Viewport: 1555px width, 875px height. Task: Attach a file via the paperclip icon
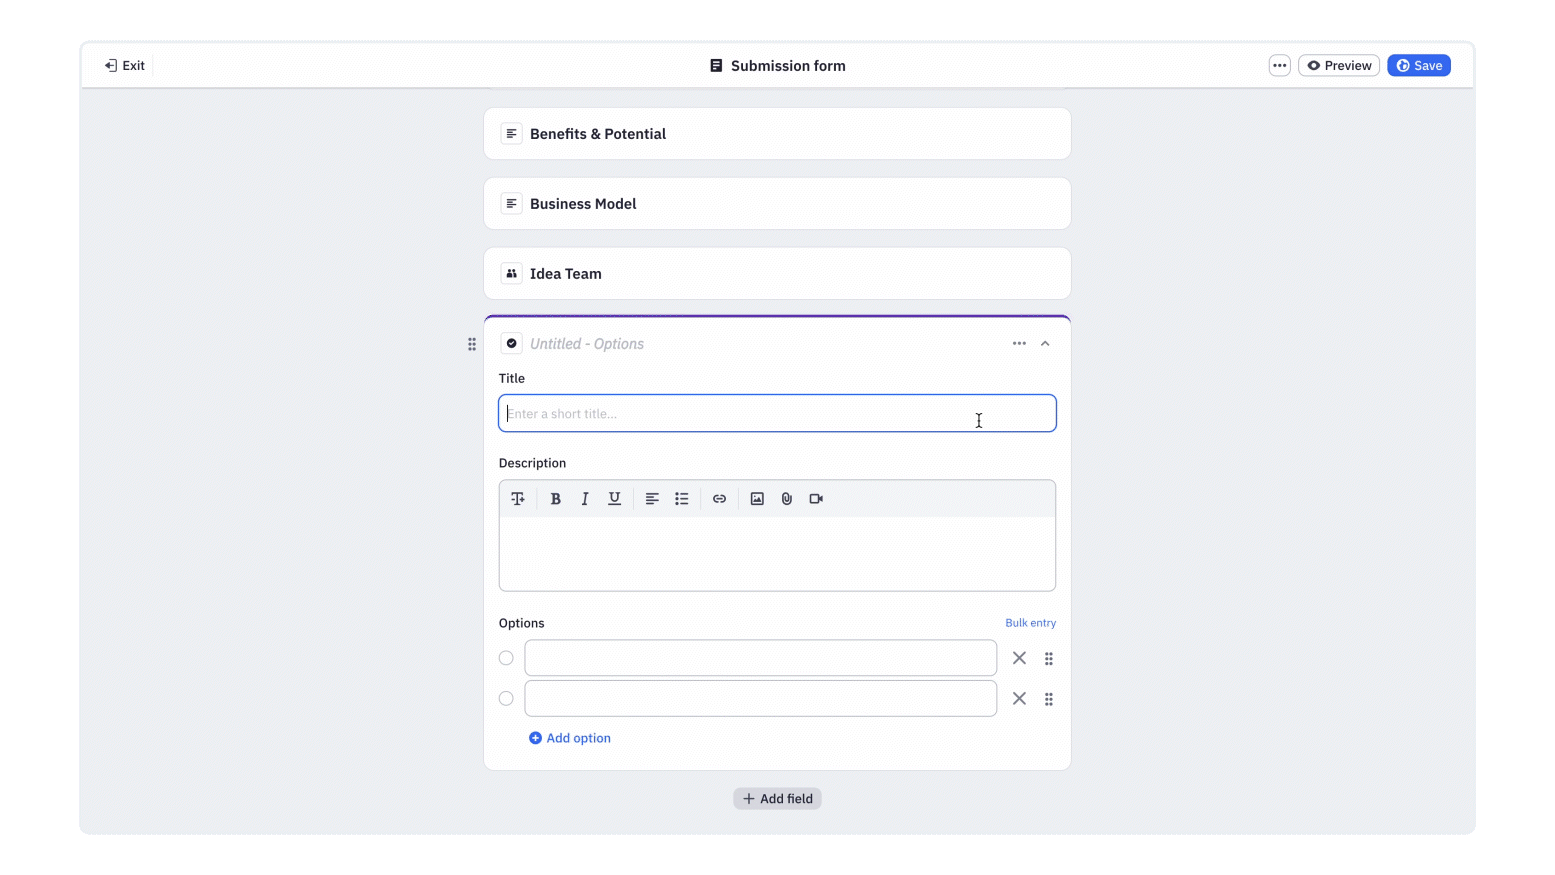(786, 498)
